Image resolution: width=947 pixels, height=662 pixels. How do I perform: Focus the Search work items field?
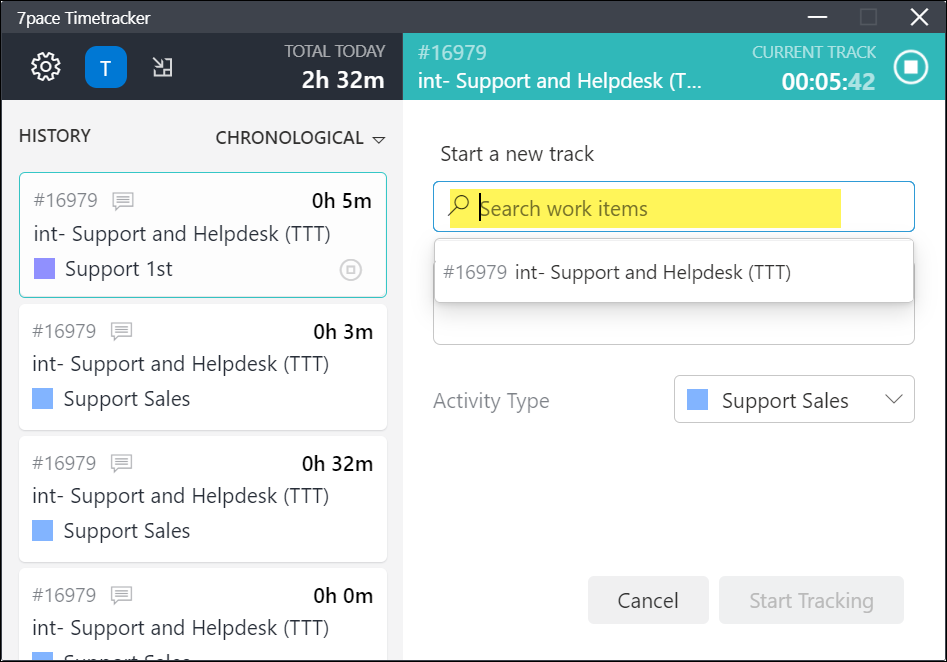(674, 207)
